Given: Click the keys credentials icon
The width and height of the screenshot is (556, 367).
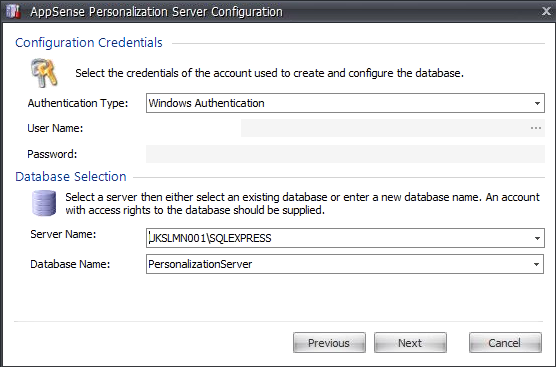Looking at the screenshot, I should (44, 73).
